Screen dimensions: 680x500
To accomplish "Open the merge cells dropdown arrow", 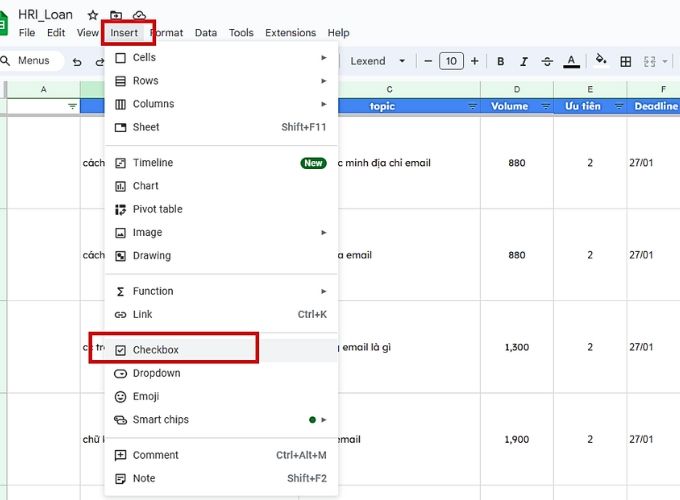I will [665, 62].
